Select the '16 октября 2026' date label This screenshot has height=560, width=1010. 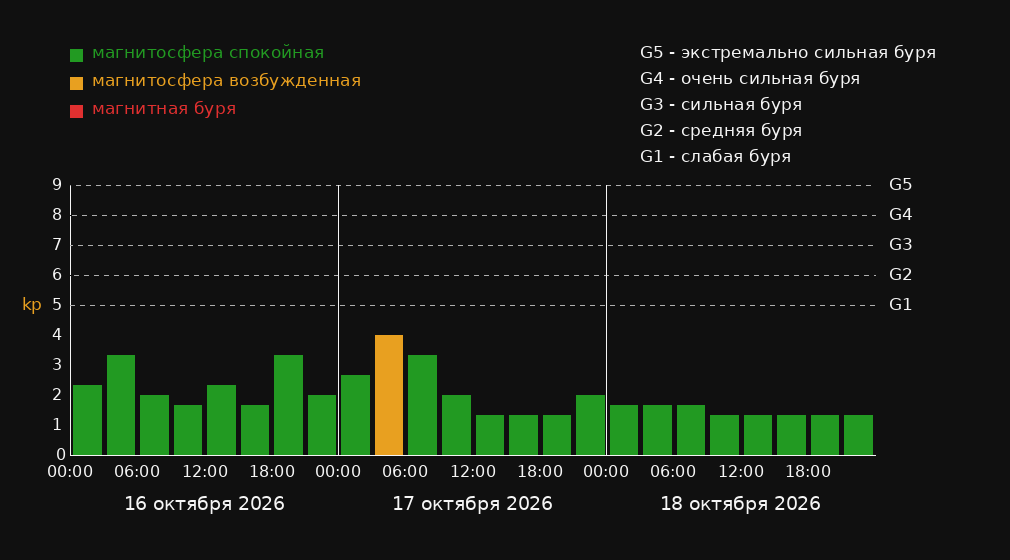point(204,504)
